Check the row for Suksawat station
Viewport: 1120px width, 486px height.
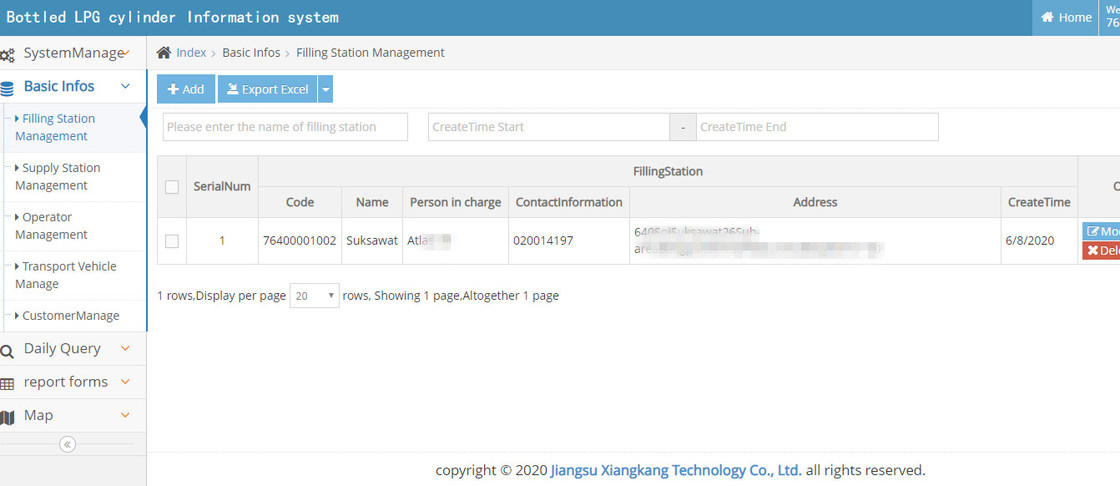click(172, 241)
